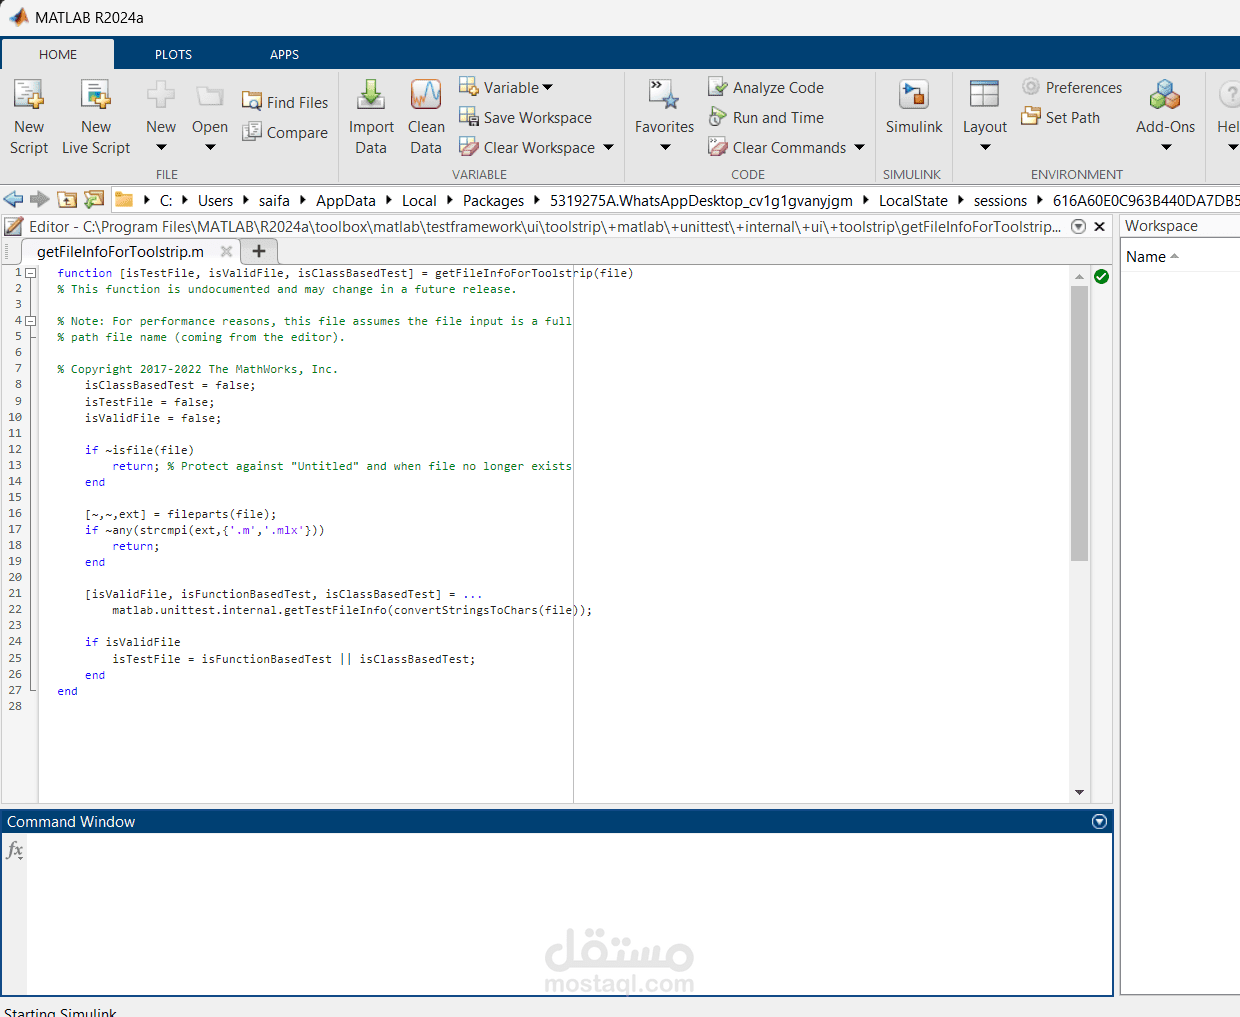Click Save Workspace

point(526,117)
